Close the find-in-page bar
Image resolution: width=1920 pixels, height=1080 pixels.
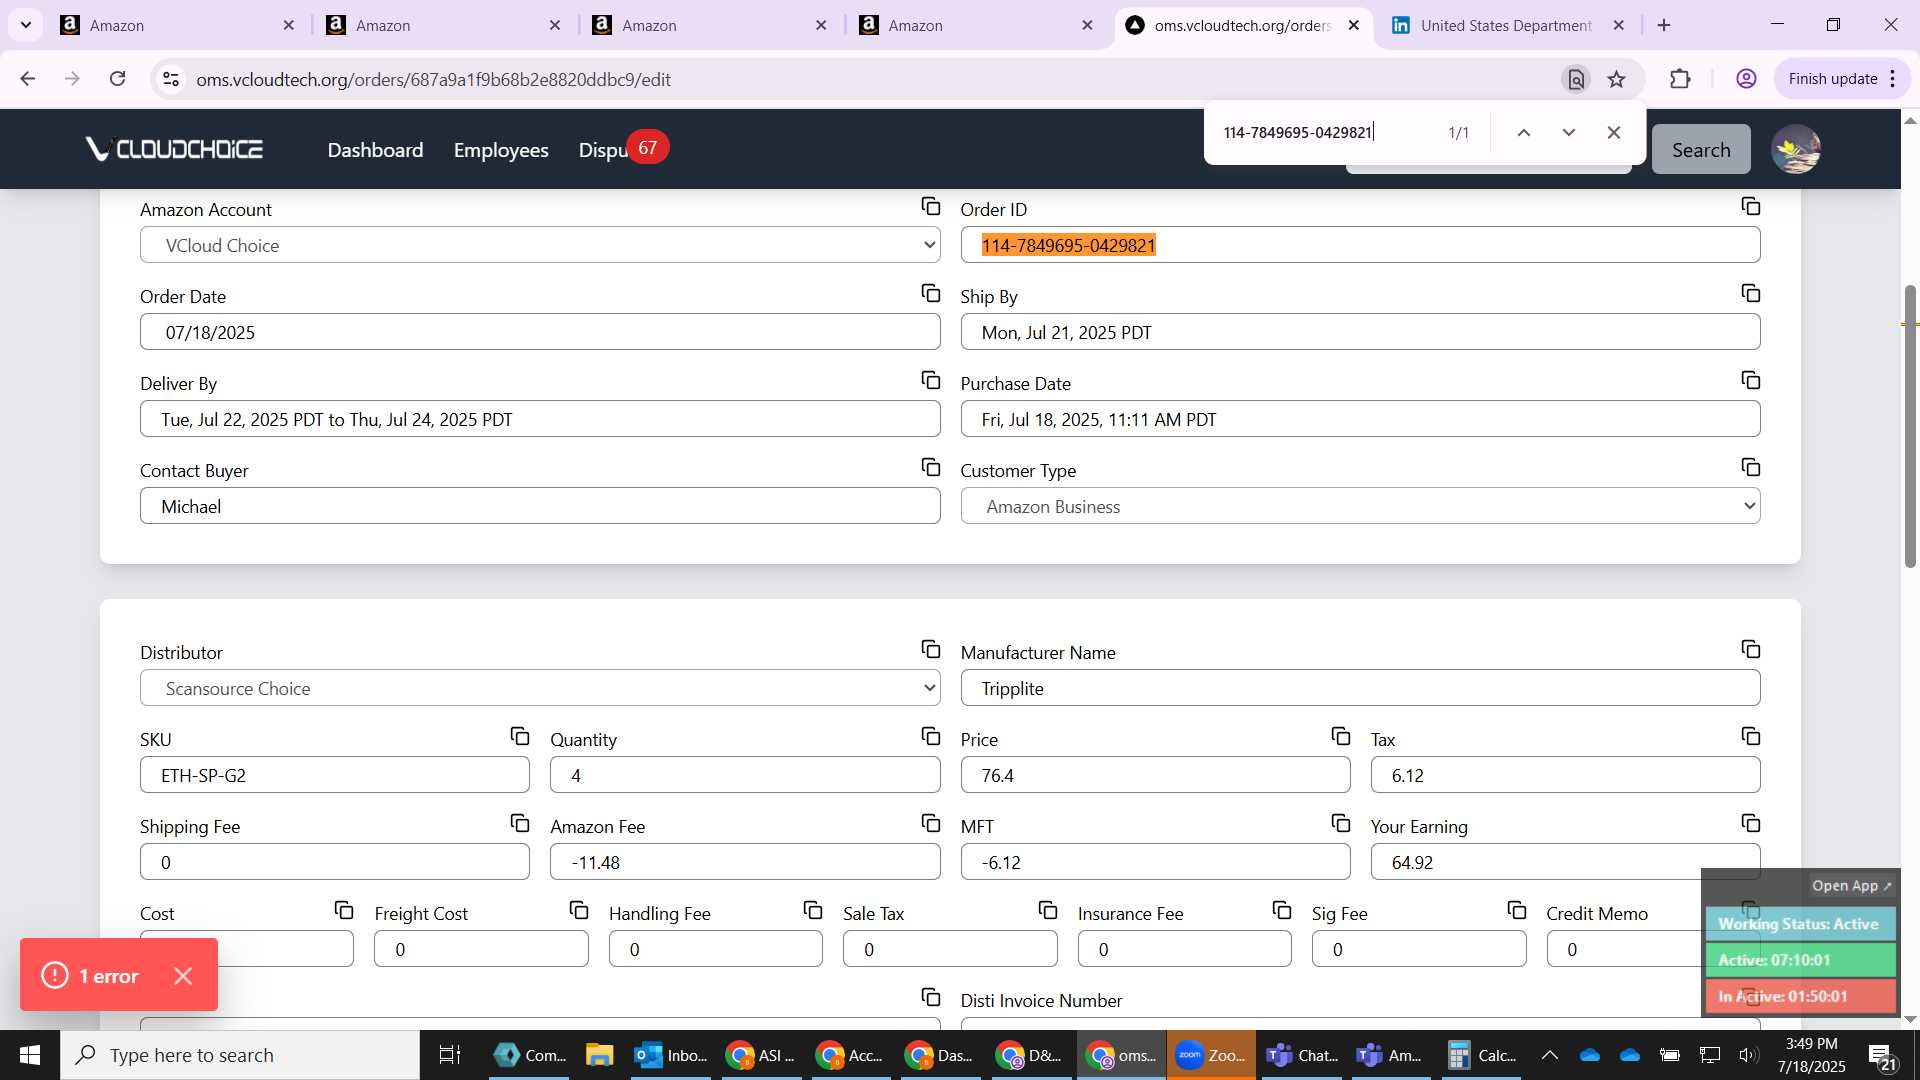[x=1613, y=132]
